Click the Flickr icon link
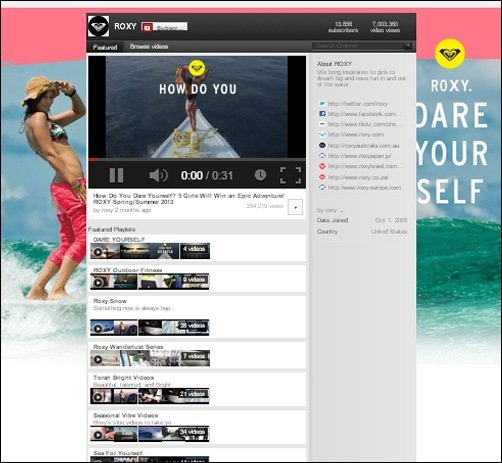502x463 pixels. click(x=322, y=124)
